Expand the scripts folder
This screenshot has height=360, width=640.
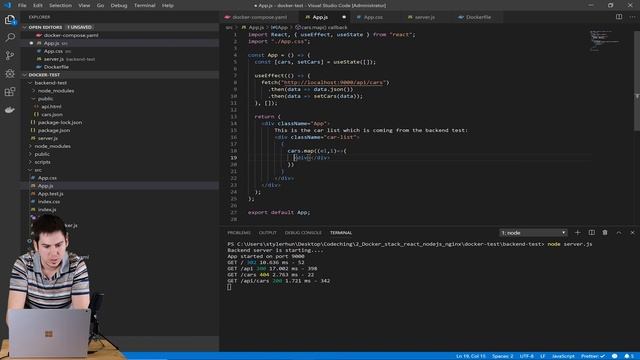pyautogui.click(x=31, y=162)
